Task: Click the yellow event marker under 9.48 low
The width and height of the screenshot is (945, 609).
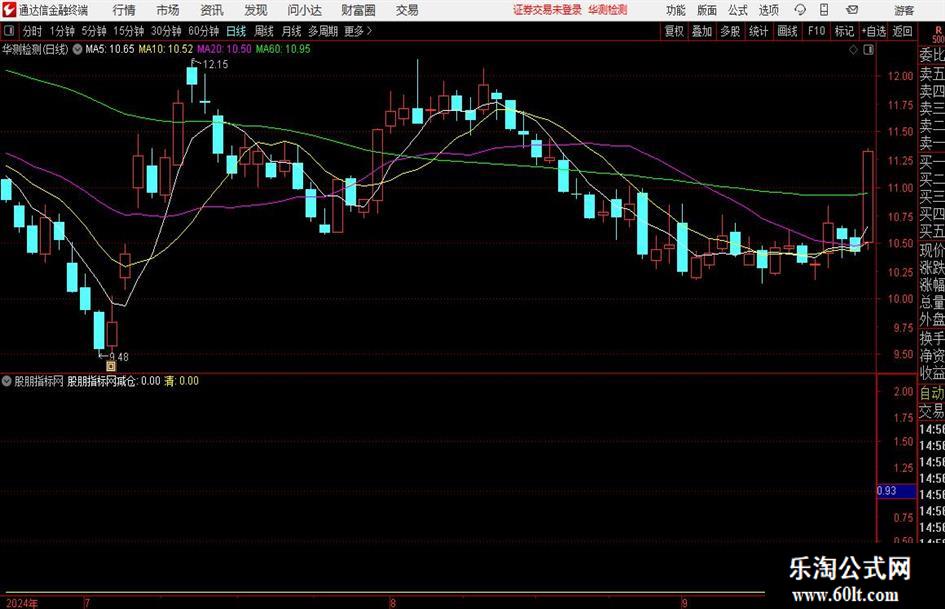Action: click(111, 365)
